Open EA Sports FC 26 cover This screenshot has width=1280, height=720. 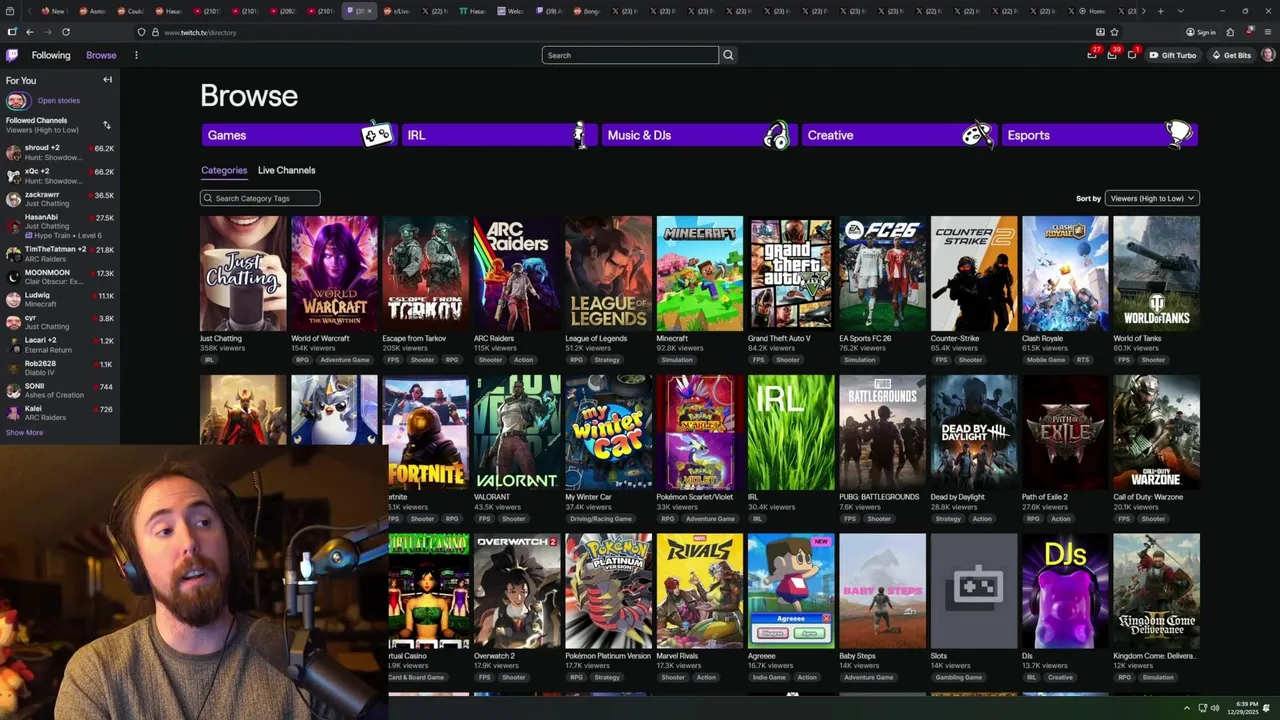(882, 273)
